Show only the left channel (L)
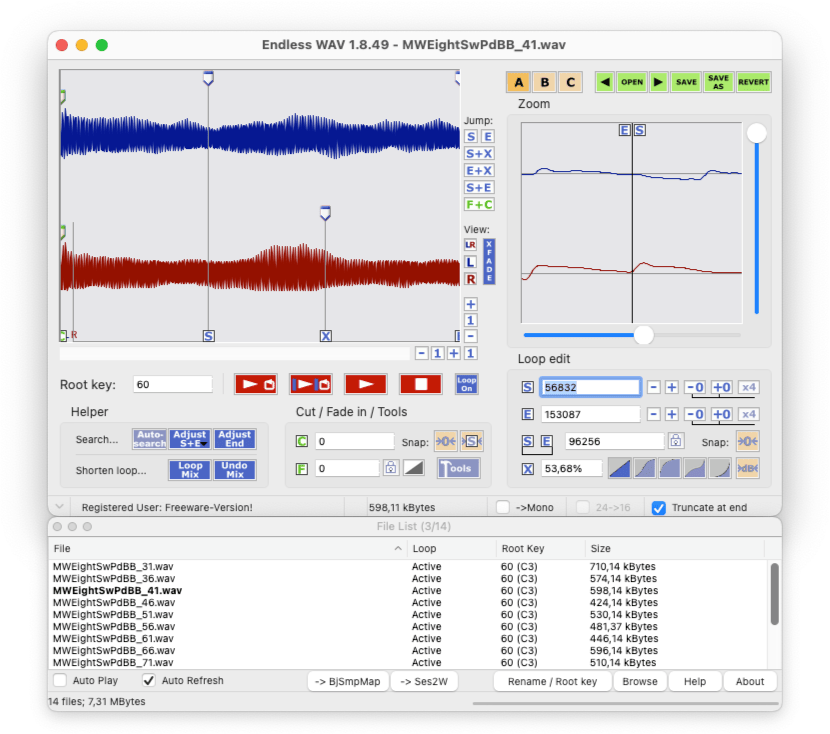 (470, 262)
